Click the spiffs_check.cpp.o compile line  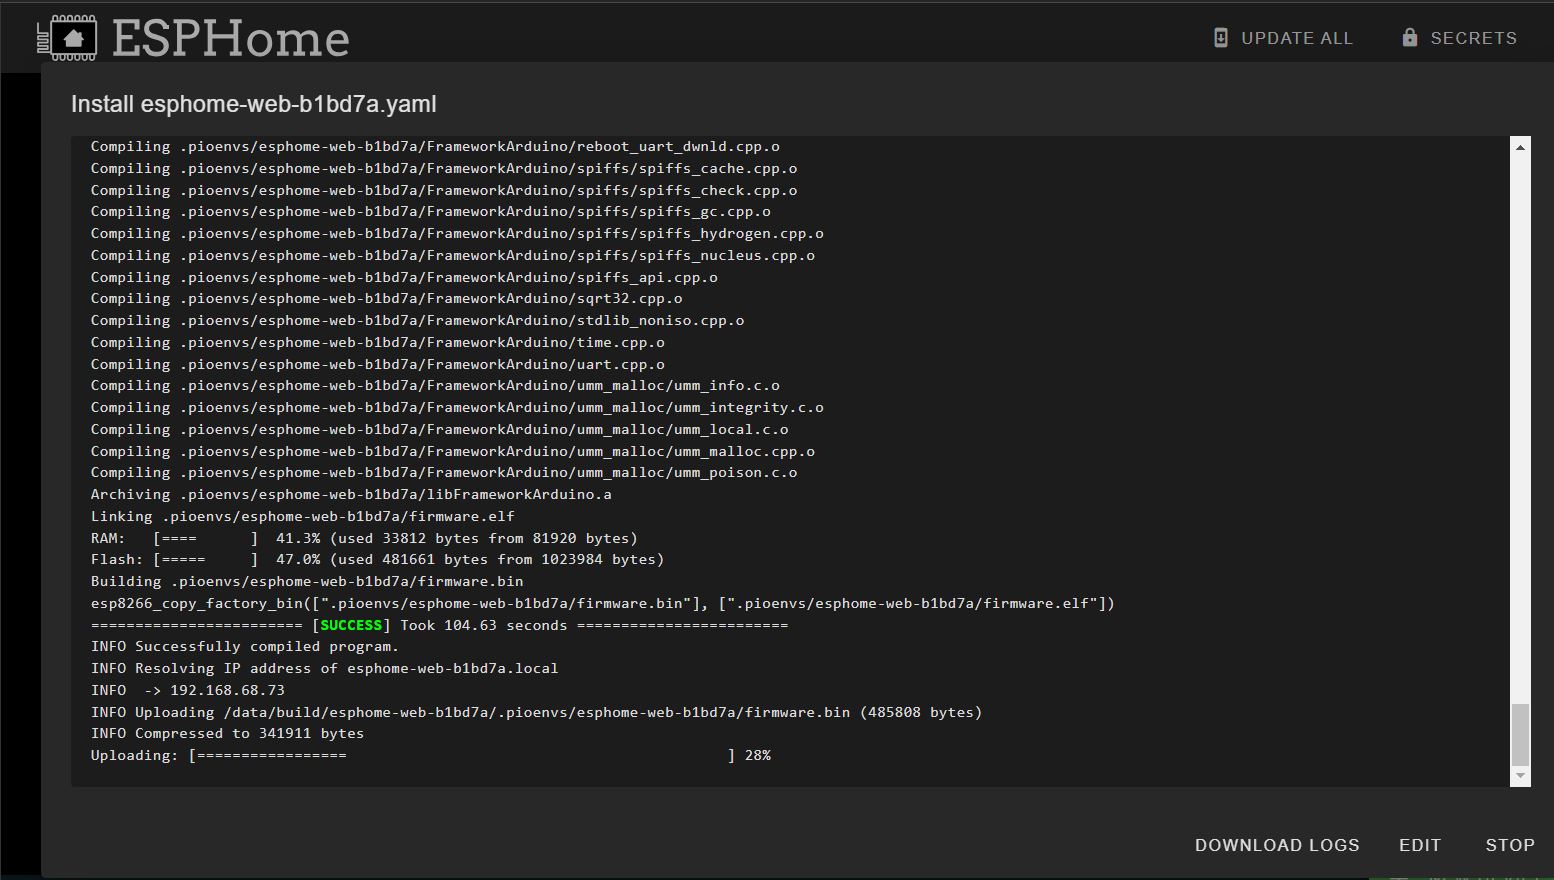444,190
